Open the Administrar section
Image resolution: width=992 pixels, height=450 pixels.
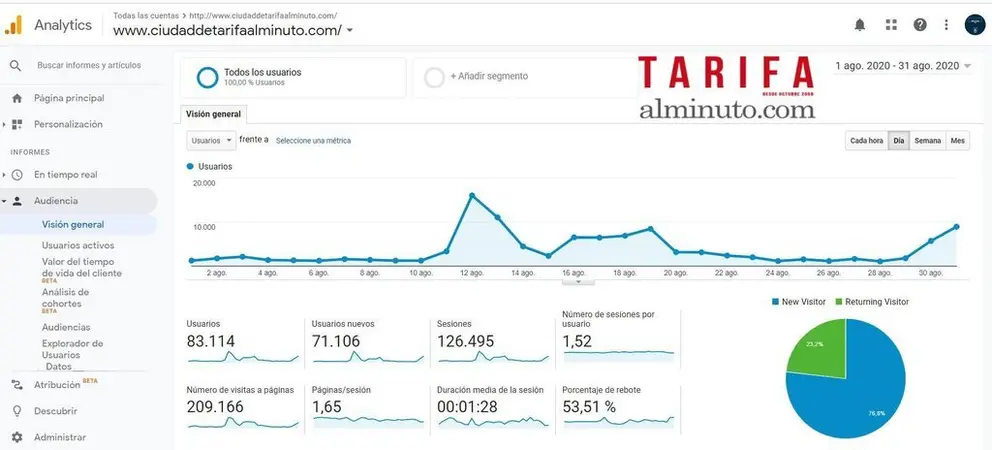point(60,437)
